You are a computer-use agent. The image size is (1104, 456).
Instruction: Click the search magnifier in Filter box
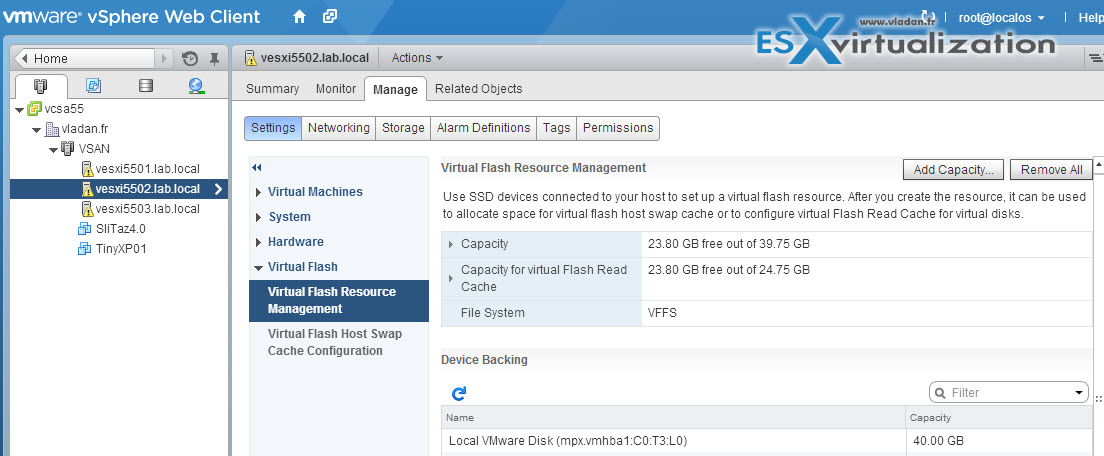pyautogui.click(x=941, y=393)
